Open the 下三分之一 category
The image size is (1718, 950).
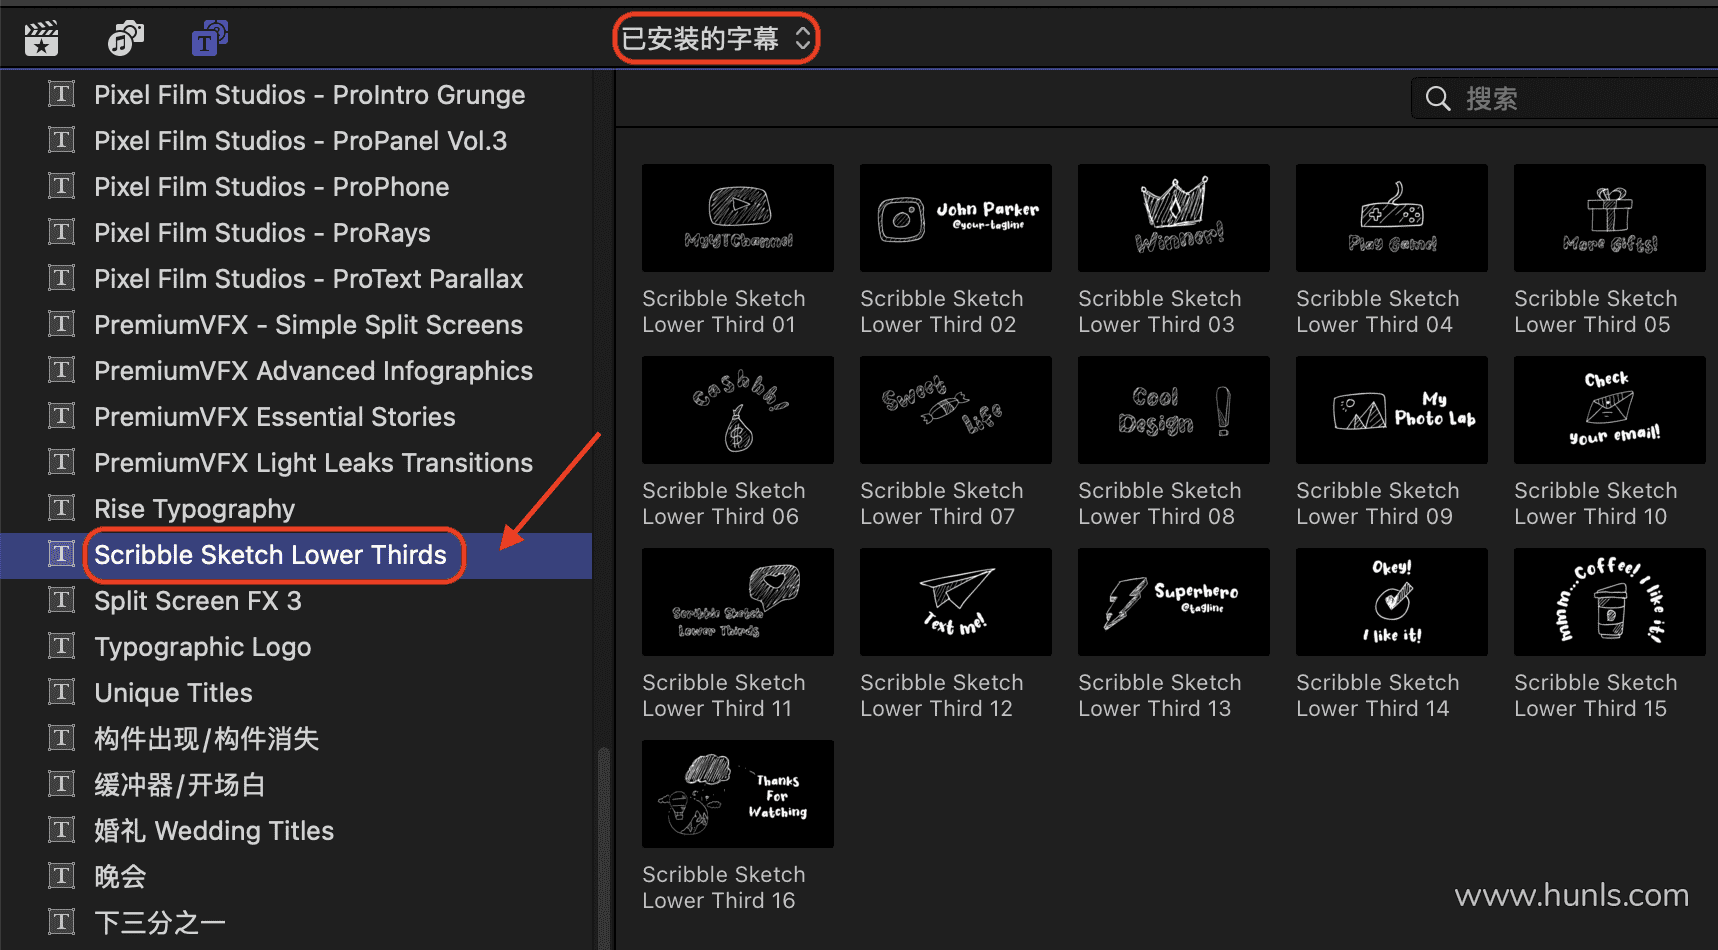[x=160, y=922]
